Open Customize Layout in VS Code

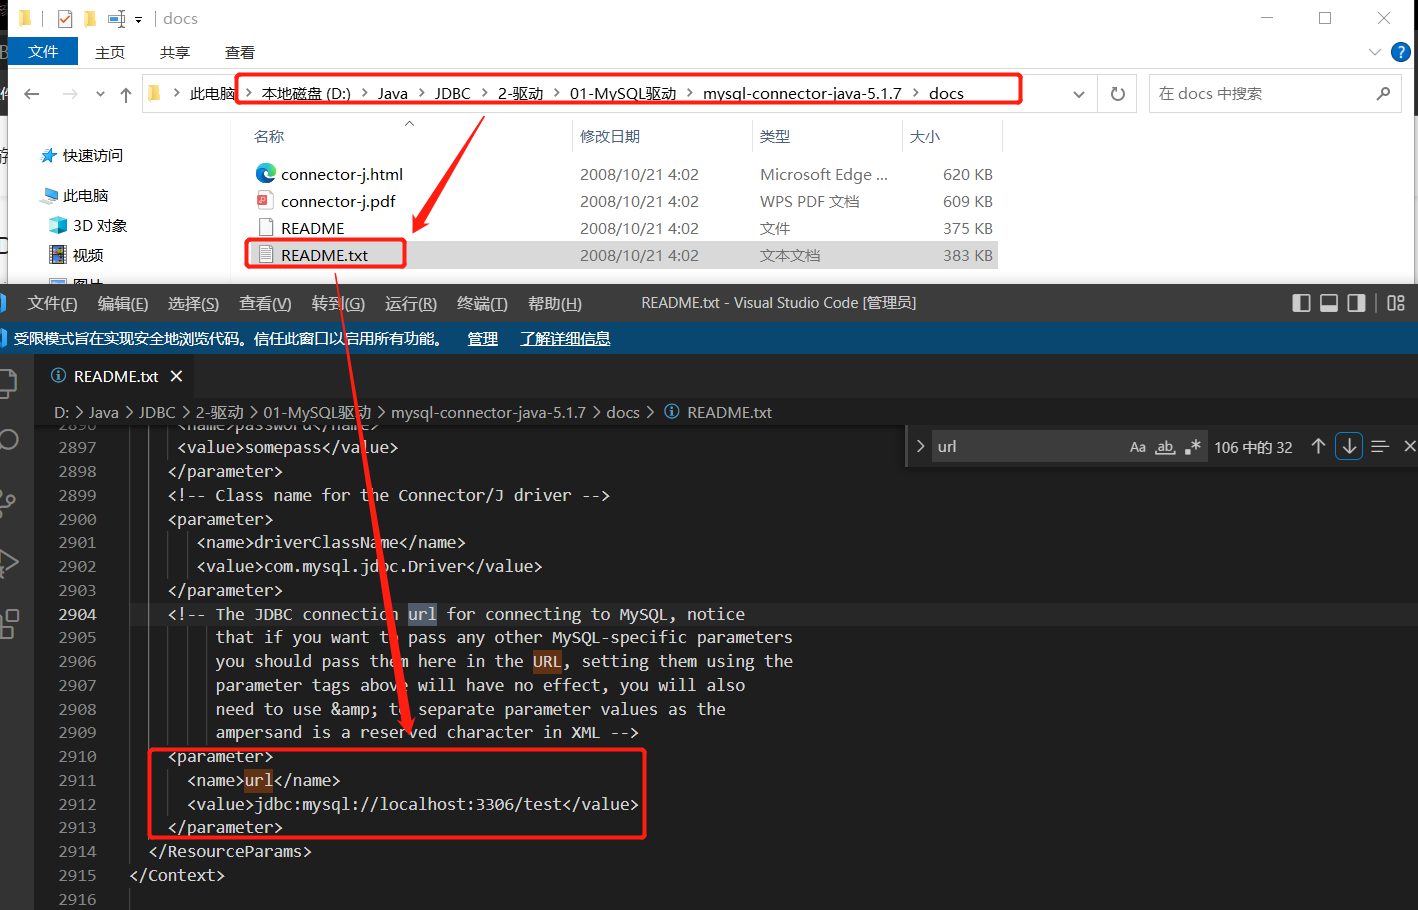[x=1396, y=303]
